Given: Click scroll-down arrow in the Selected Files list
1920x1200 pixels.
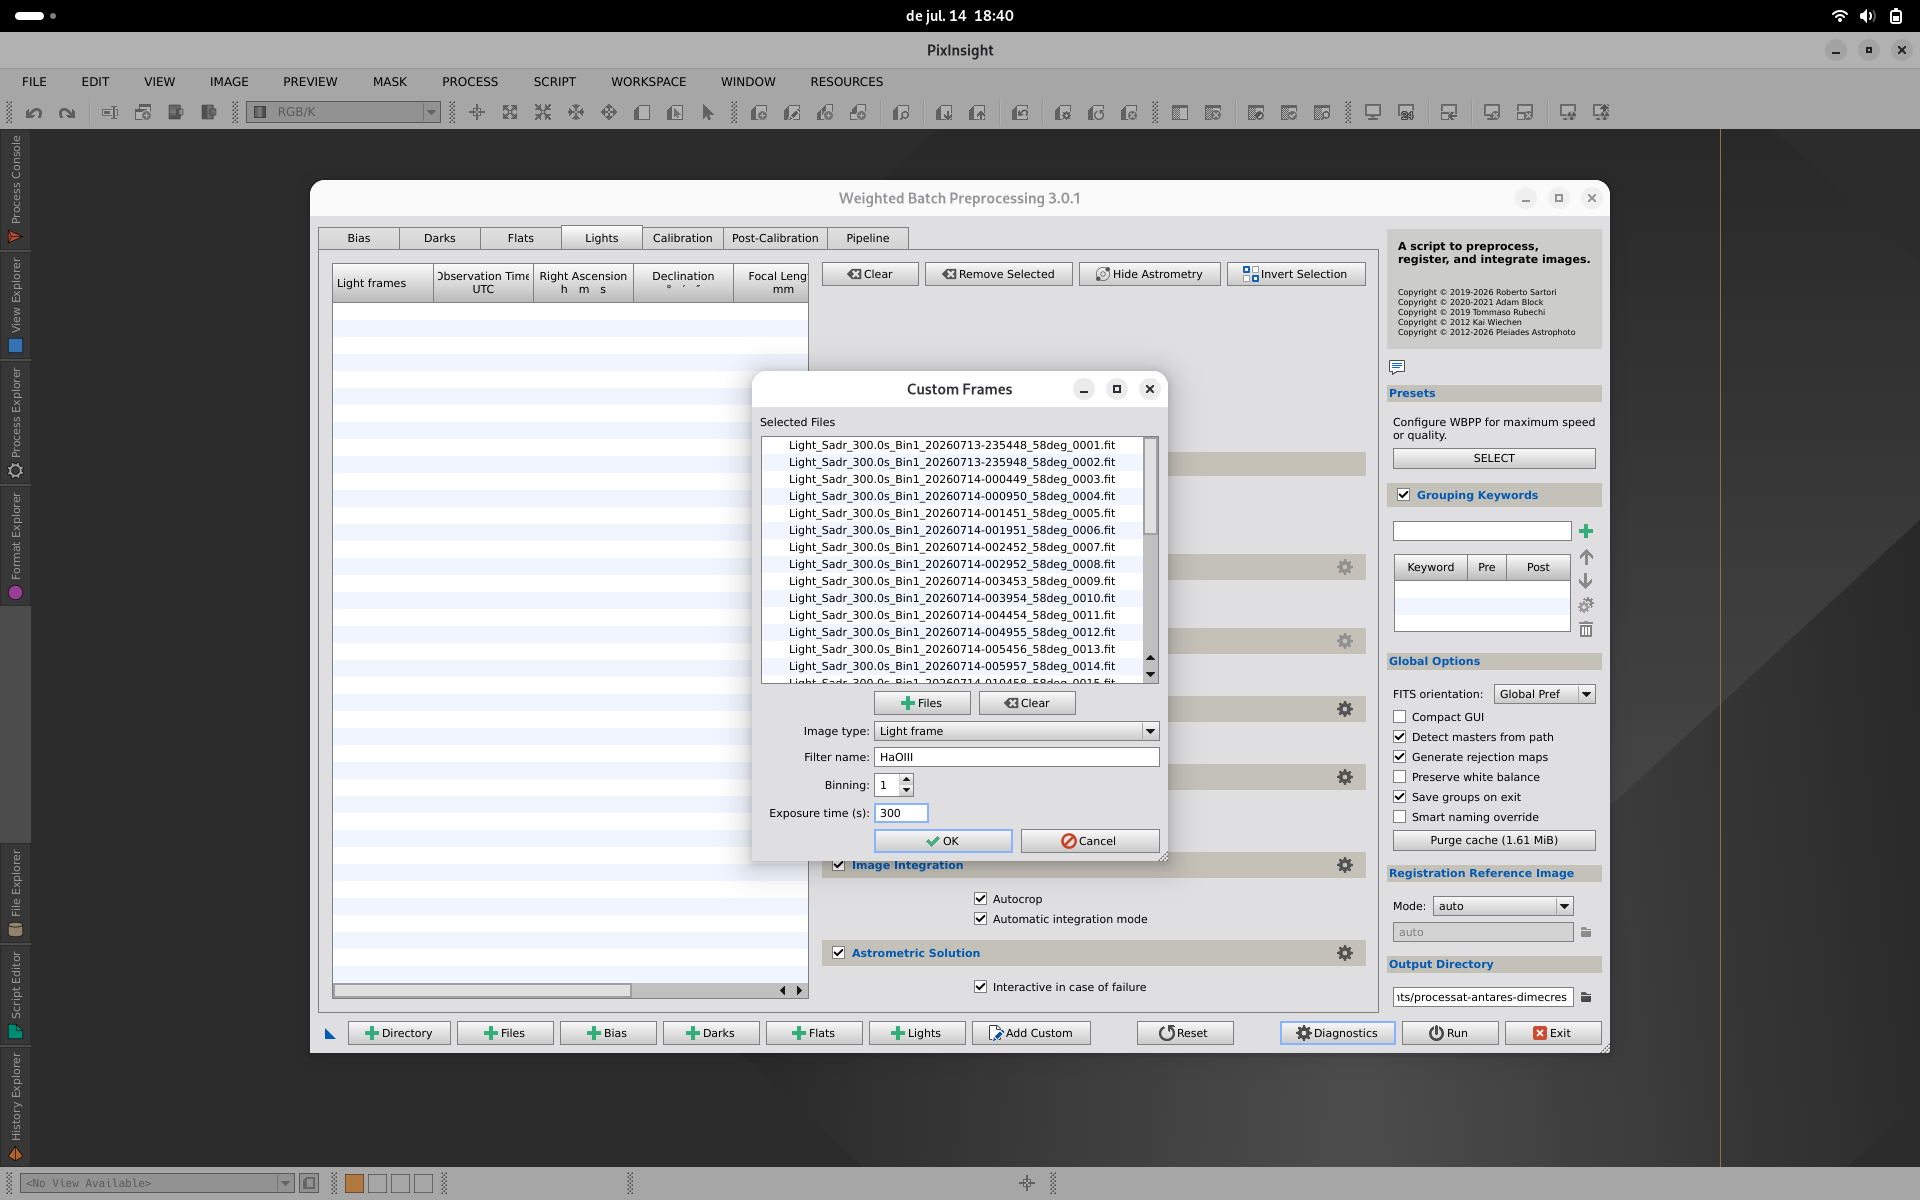Looking at the screenshot, I should click(1150, 675).
